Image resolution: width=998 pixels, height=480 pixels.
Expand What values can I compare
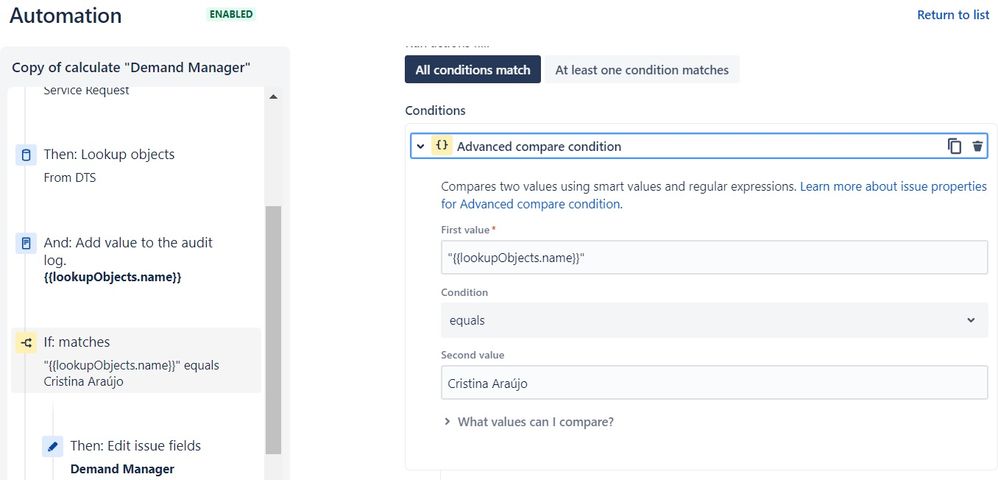[528, 421]
